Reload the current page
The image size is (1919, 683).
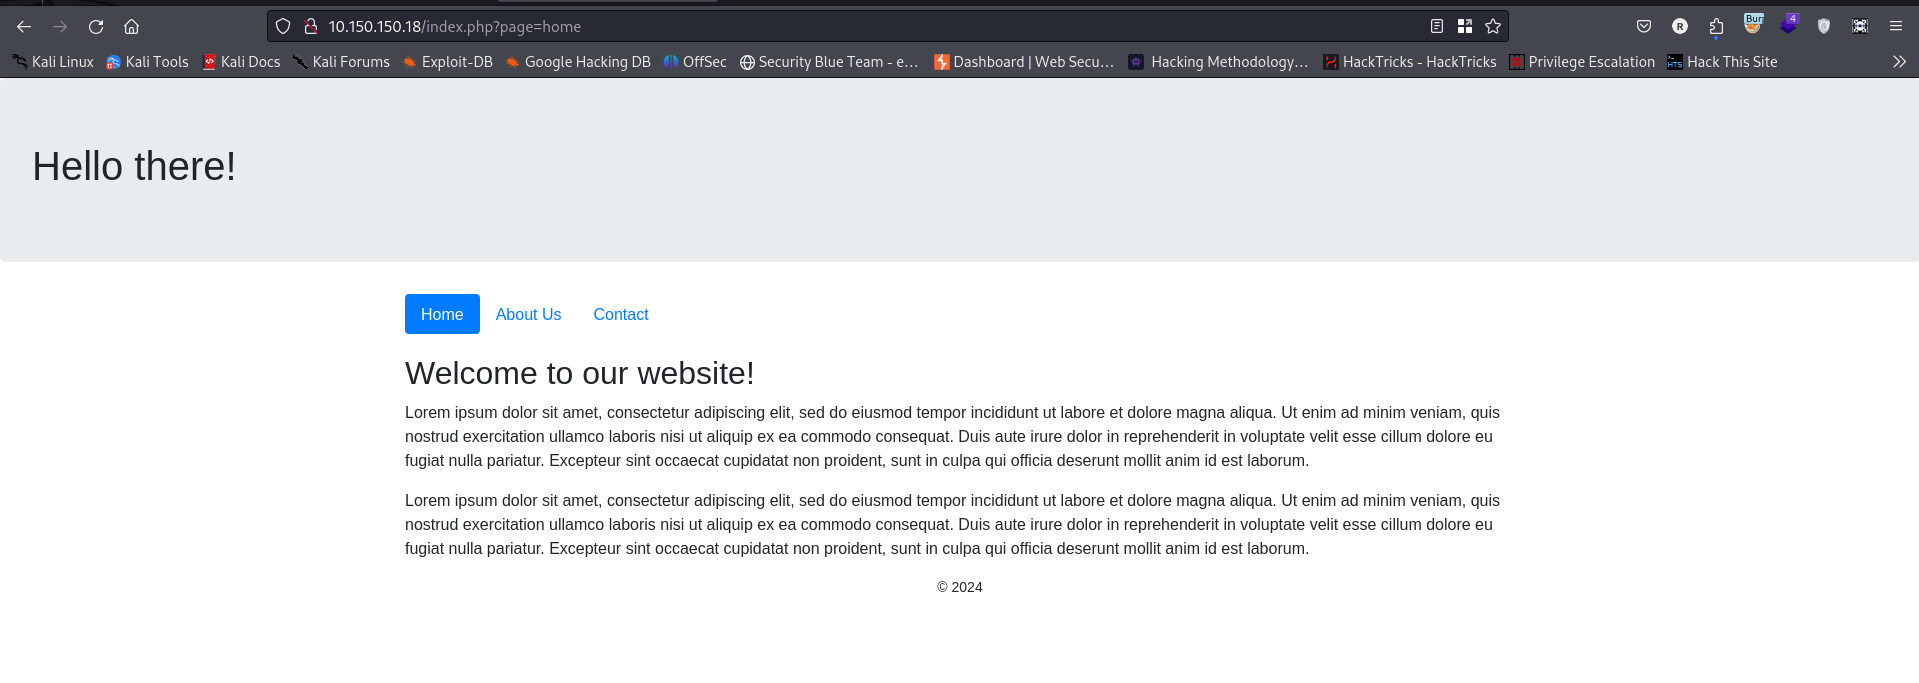96,27
